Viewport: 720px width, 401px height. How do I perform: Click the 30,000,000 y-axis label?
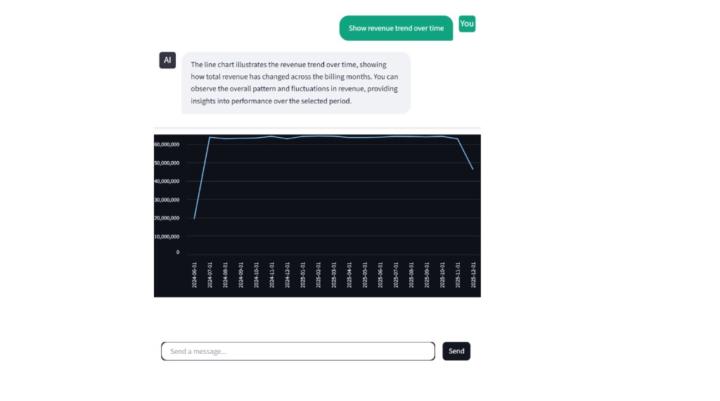[167, 200]
